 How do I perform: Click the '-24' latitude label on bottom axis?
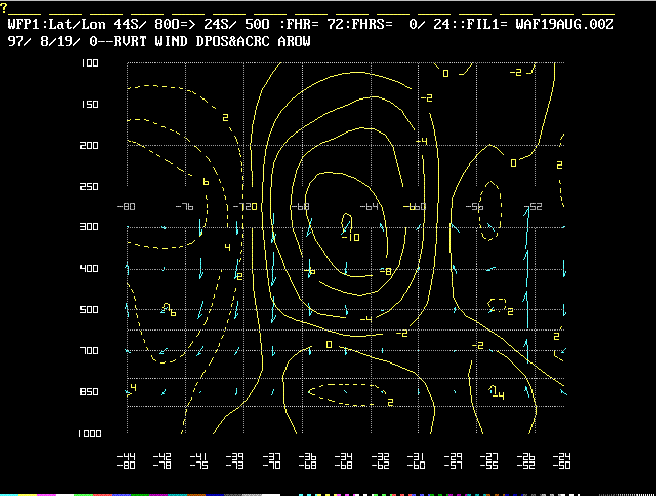562,456
